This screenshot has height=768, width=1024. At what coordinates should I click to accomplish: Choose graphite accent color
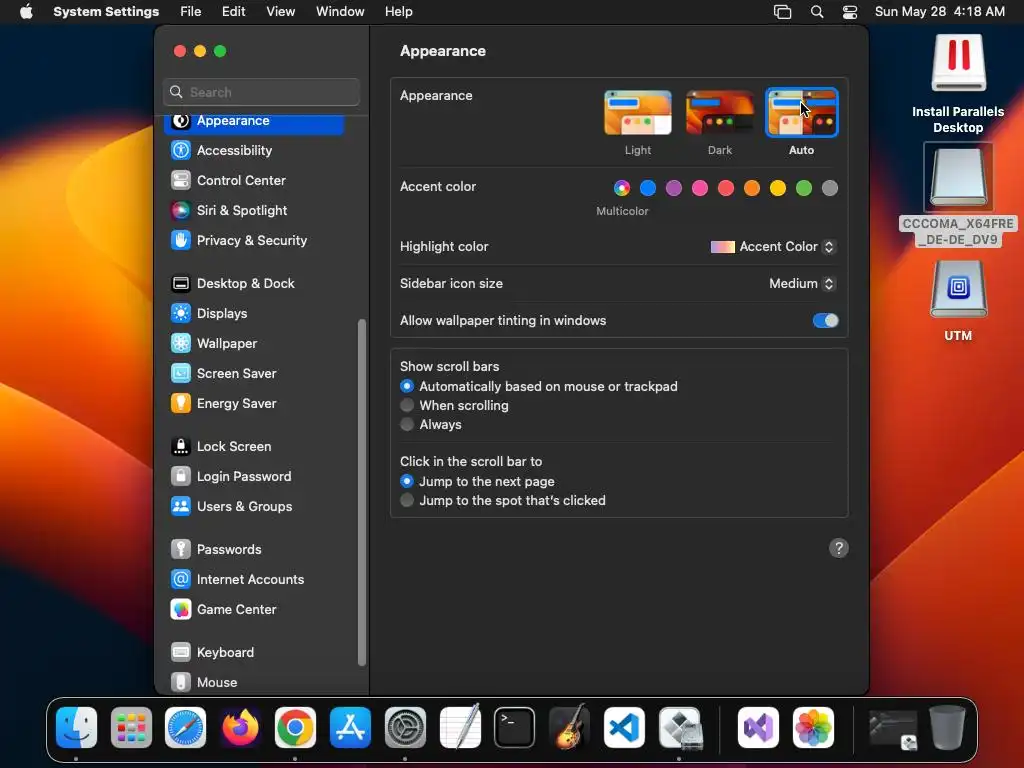coord(830,188)
